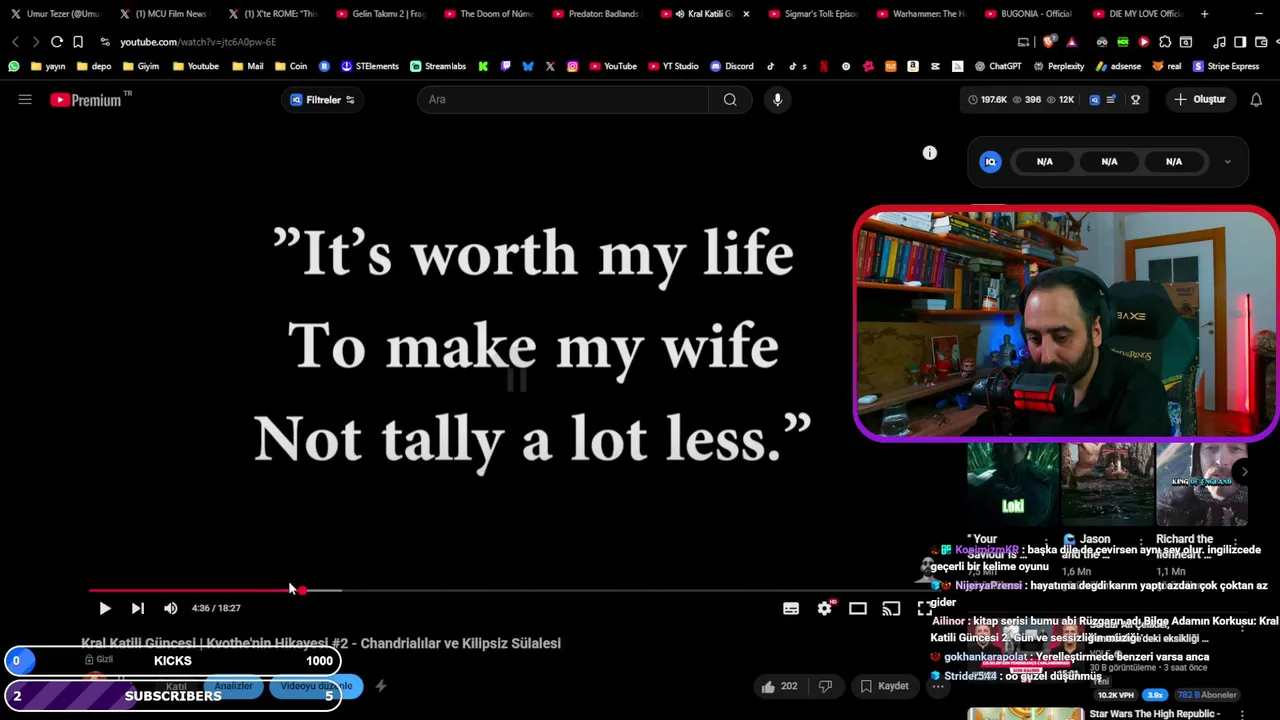Dislike the video

coord(825,686)
